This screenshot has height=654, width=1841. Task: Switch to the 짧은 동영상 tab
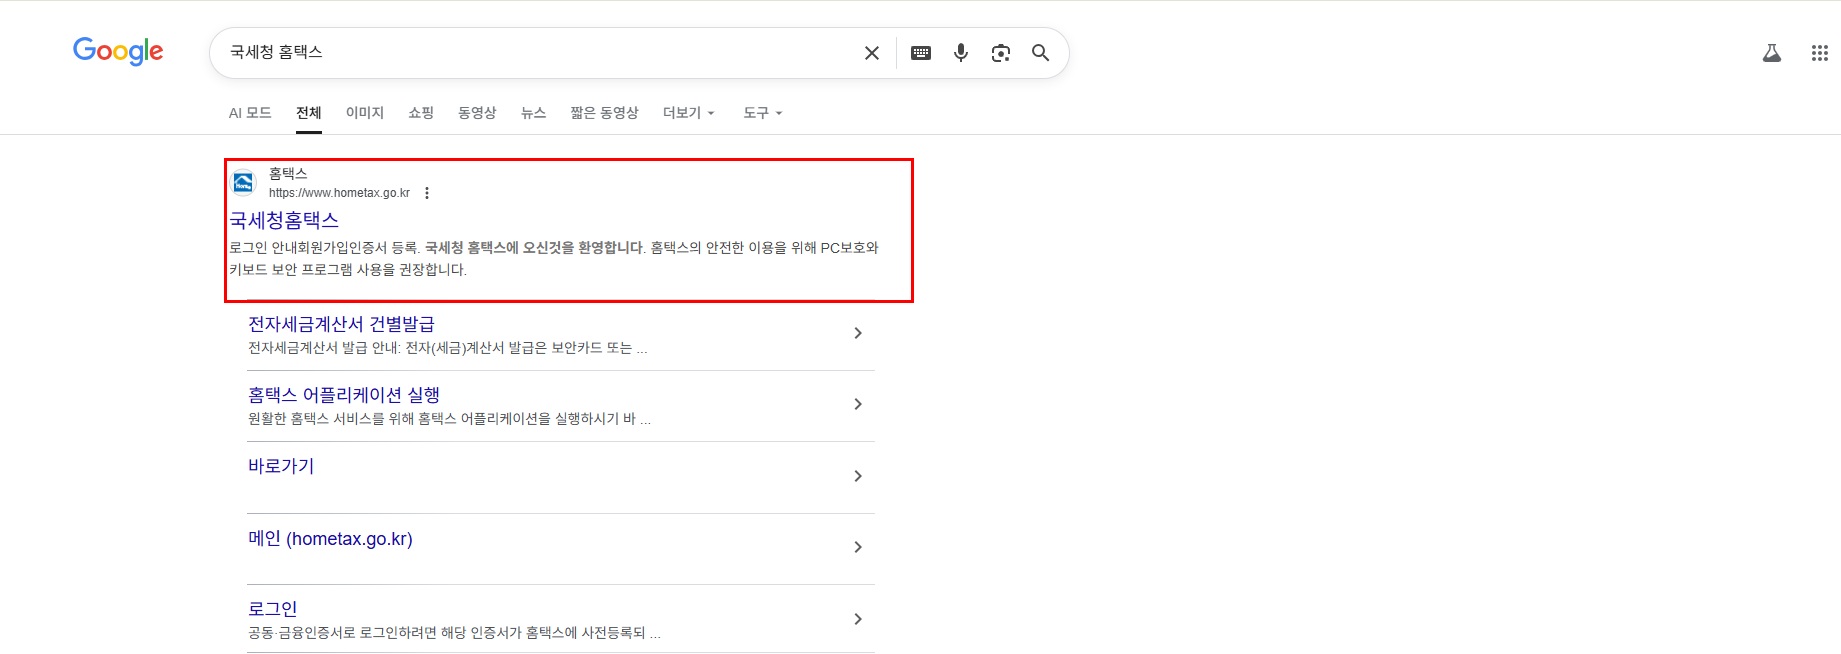coord(604,113)
